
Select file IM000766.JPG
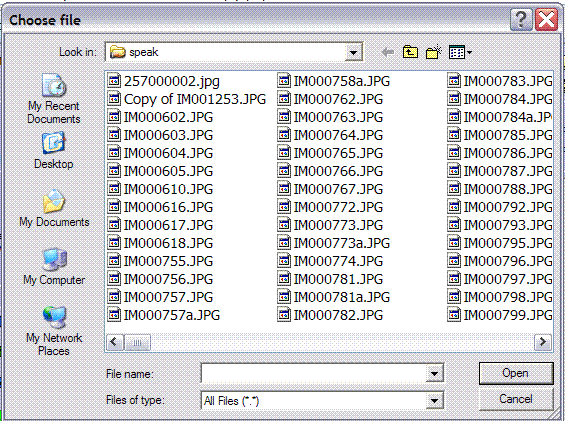click(330, 171)
